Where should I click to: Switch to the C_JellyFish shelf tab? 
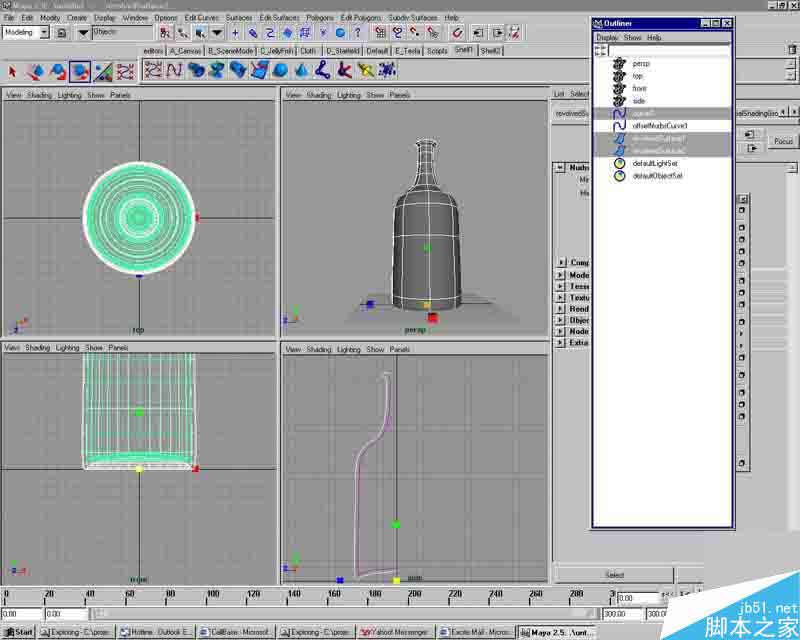click(277, 51)
